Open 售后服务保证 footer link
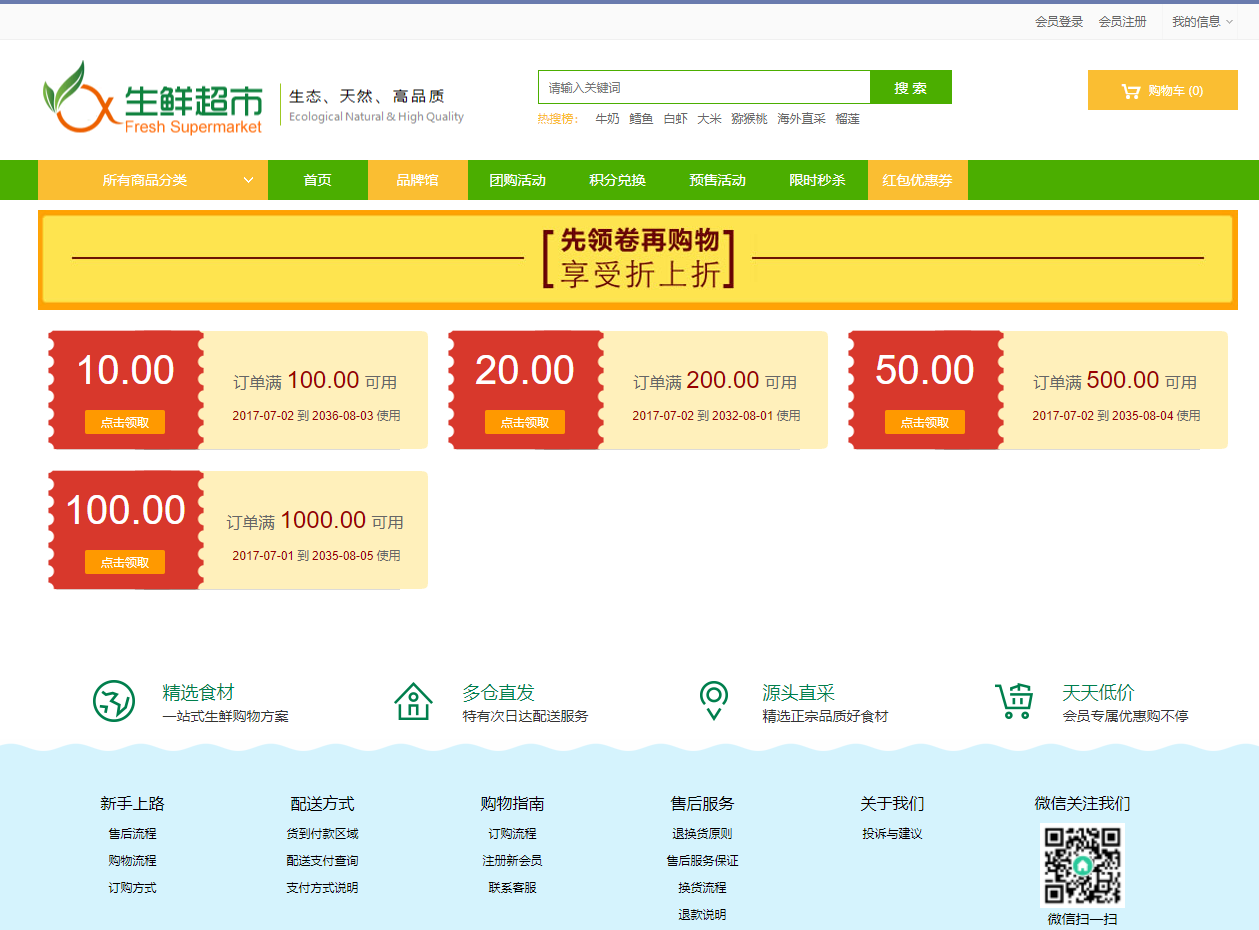Screen dimensions: 1259x930 702,861
